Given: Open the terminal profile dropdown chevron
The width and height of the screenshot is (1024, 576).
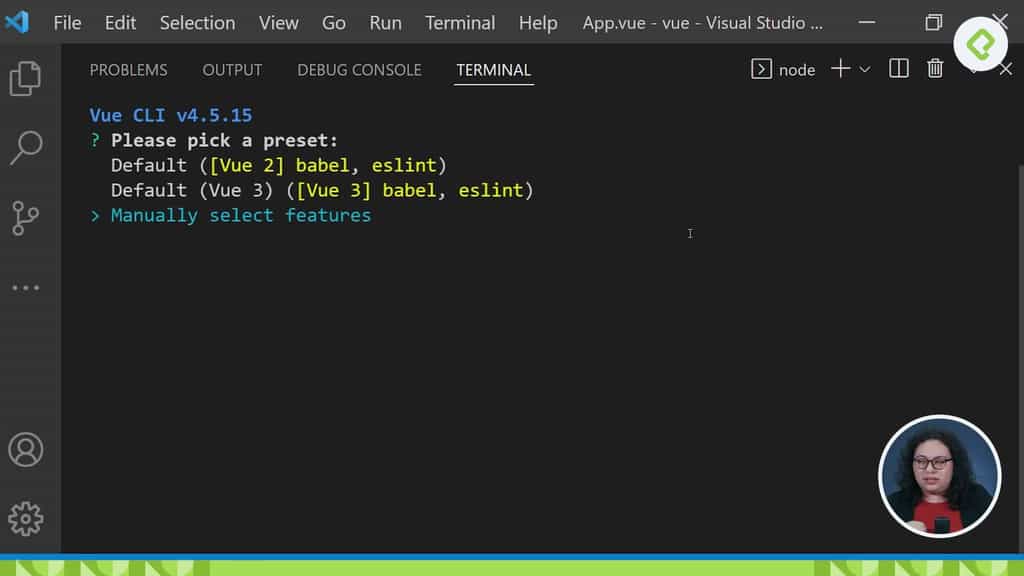Looking at the screenshot, I should (x=866, y=68).
